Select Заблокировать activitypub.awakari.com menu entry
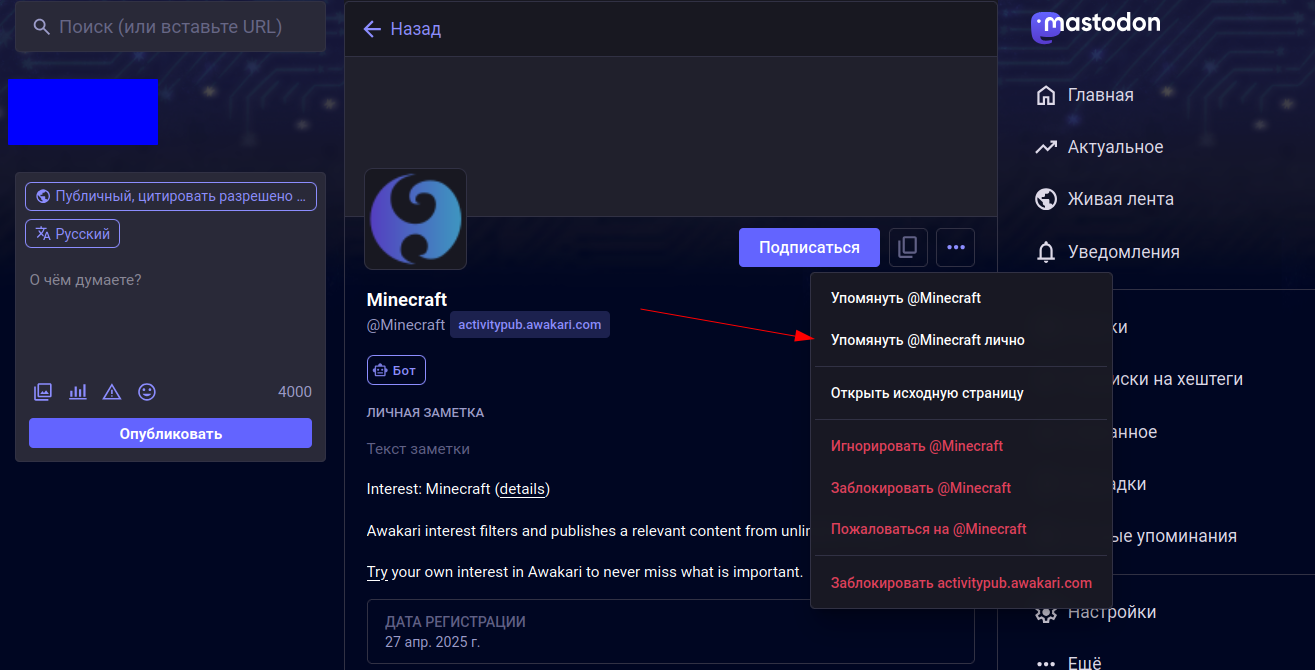Screen dimensions: 1315x670 (x=961, y=583)
